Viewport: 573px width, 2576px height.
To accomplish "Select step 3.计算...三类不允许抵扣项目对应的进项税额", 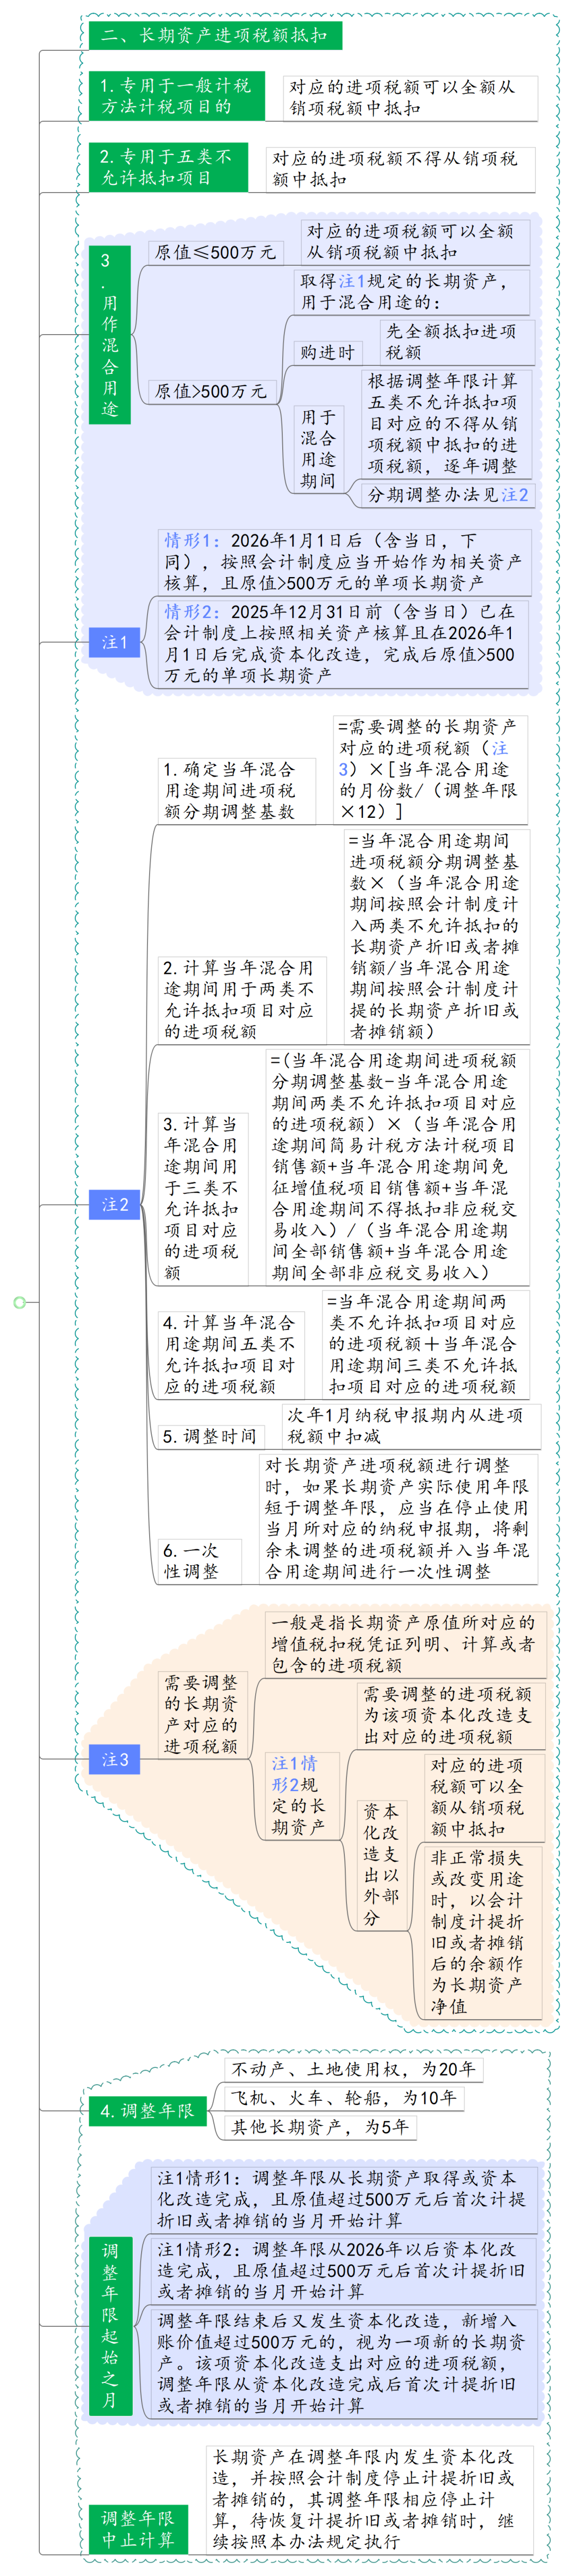I will pos(203,1198).
